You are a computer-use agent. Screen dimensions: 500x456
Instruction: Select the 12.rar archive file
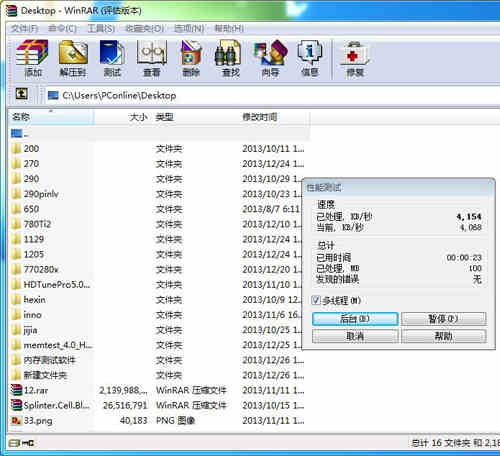click(157, 390)
